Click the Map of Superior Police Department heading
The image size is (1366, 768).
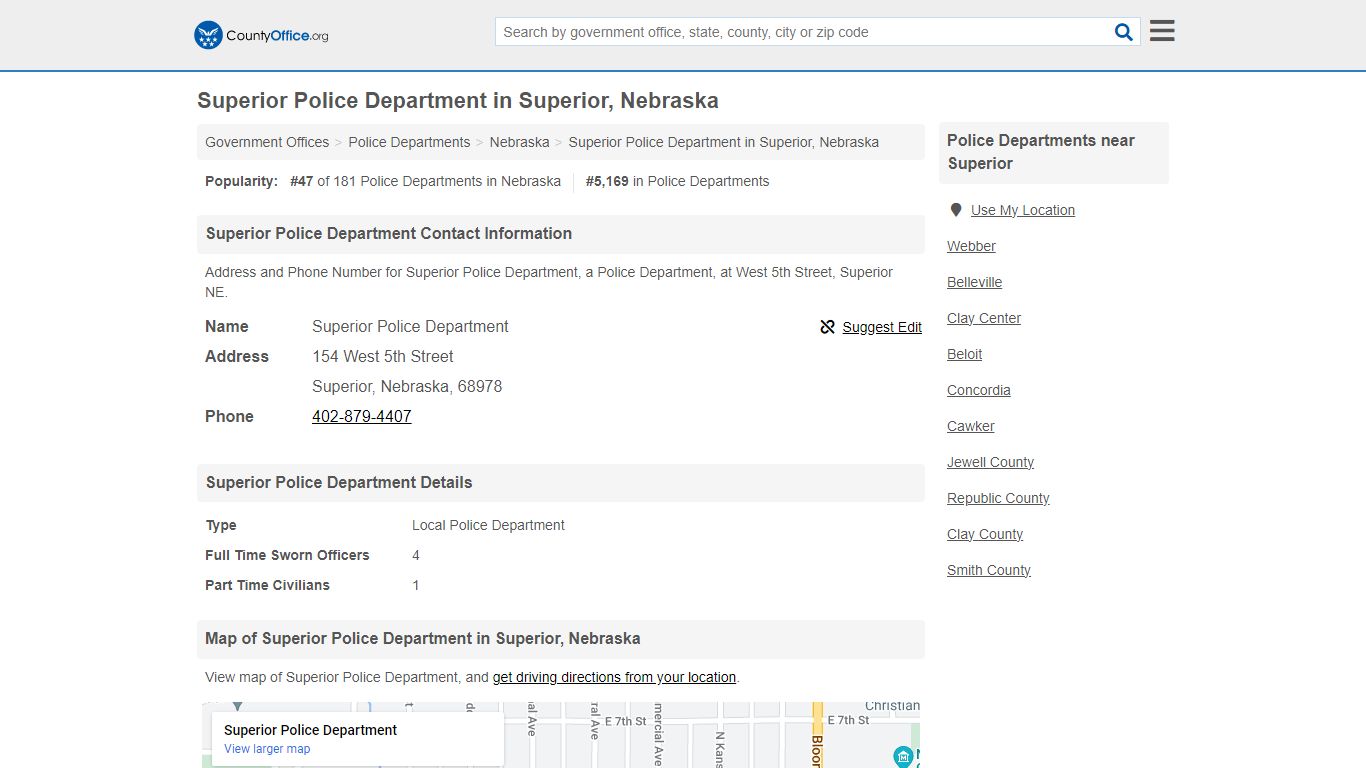point(423,638)
